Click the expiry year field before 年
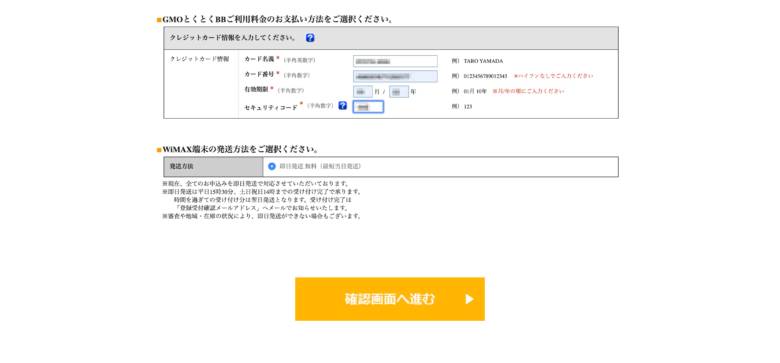Screen dimensions: 780x363 coord(399,91)
